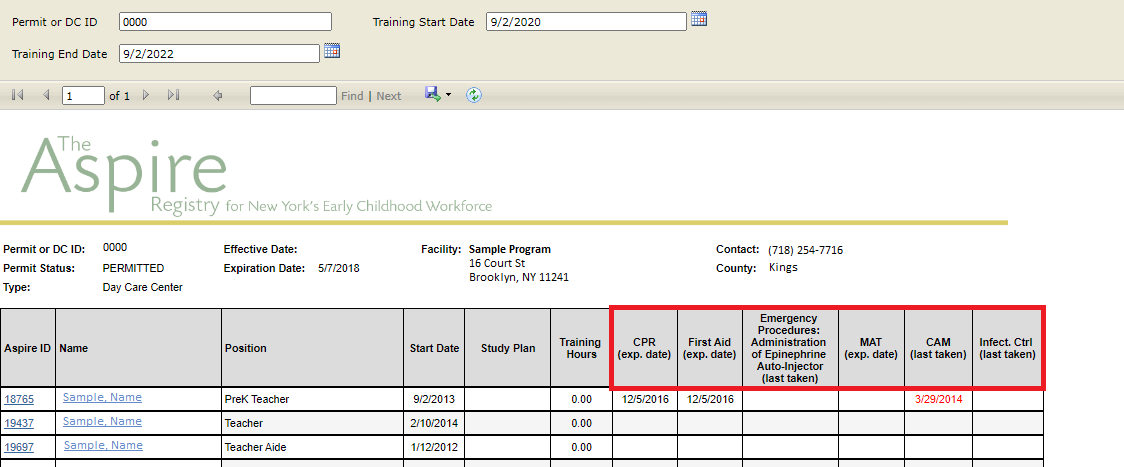The image size is (1124, 467).
Task: Edit the Training End Date field
Action: pyautogui.click(x=219, y=54)
